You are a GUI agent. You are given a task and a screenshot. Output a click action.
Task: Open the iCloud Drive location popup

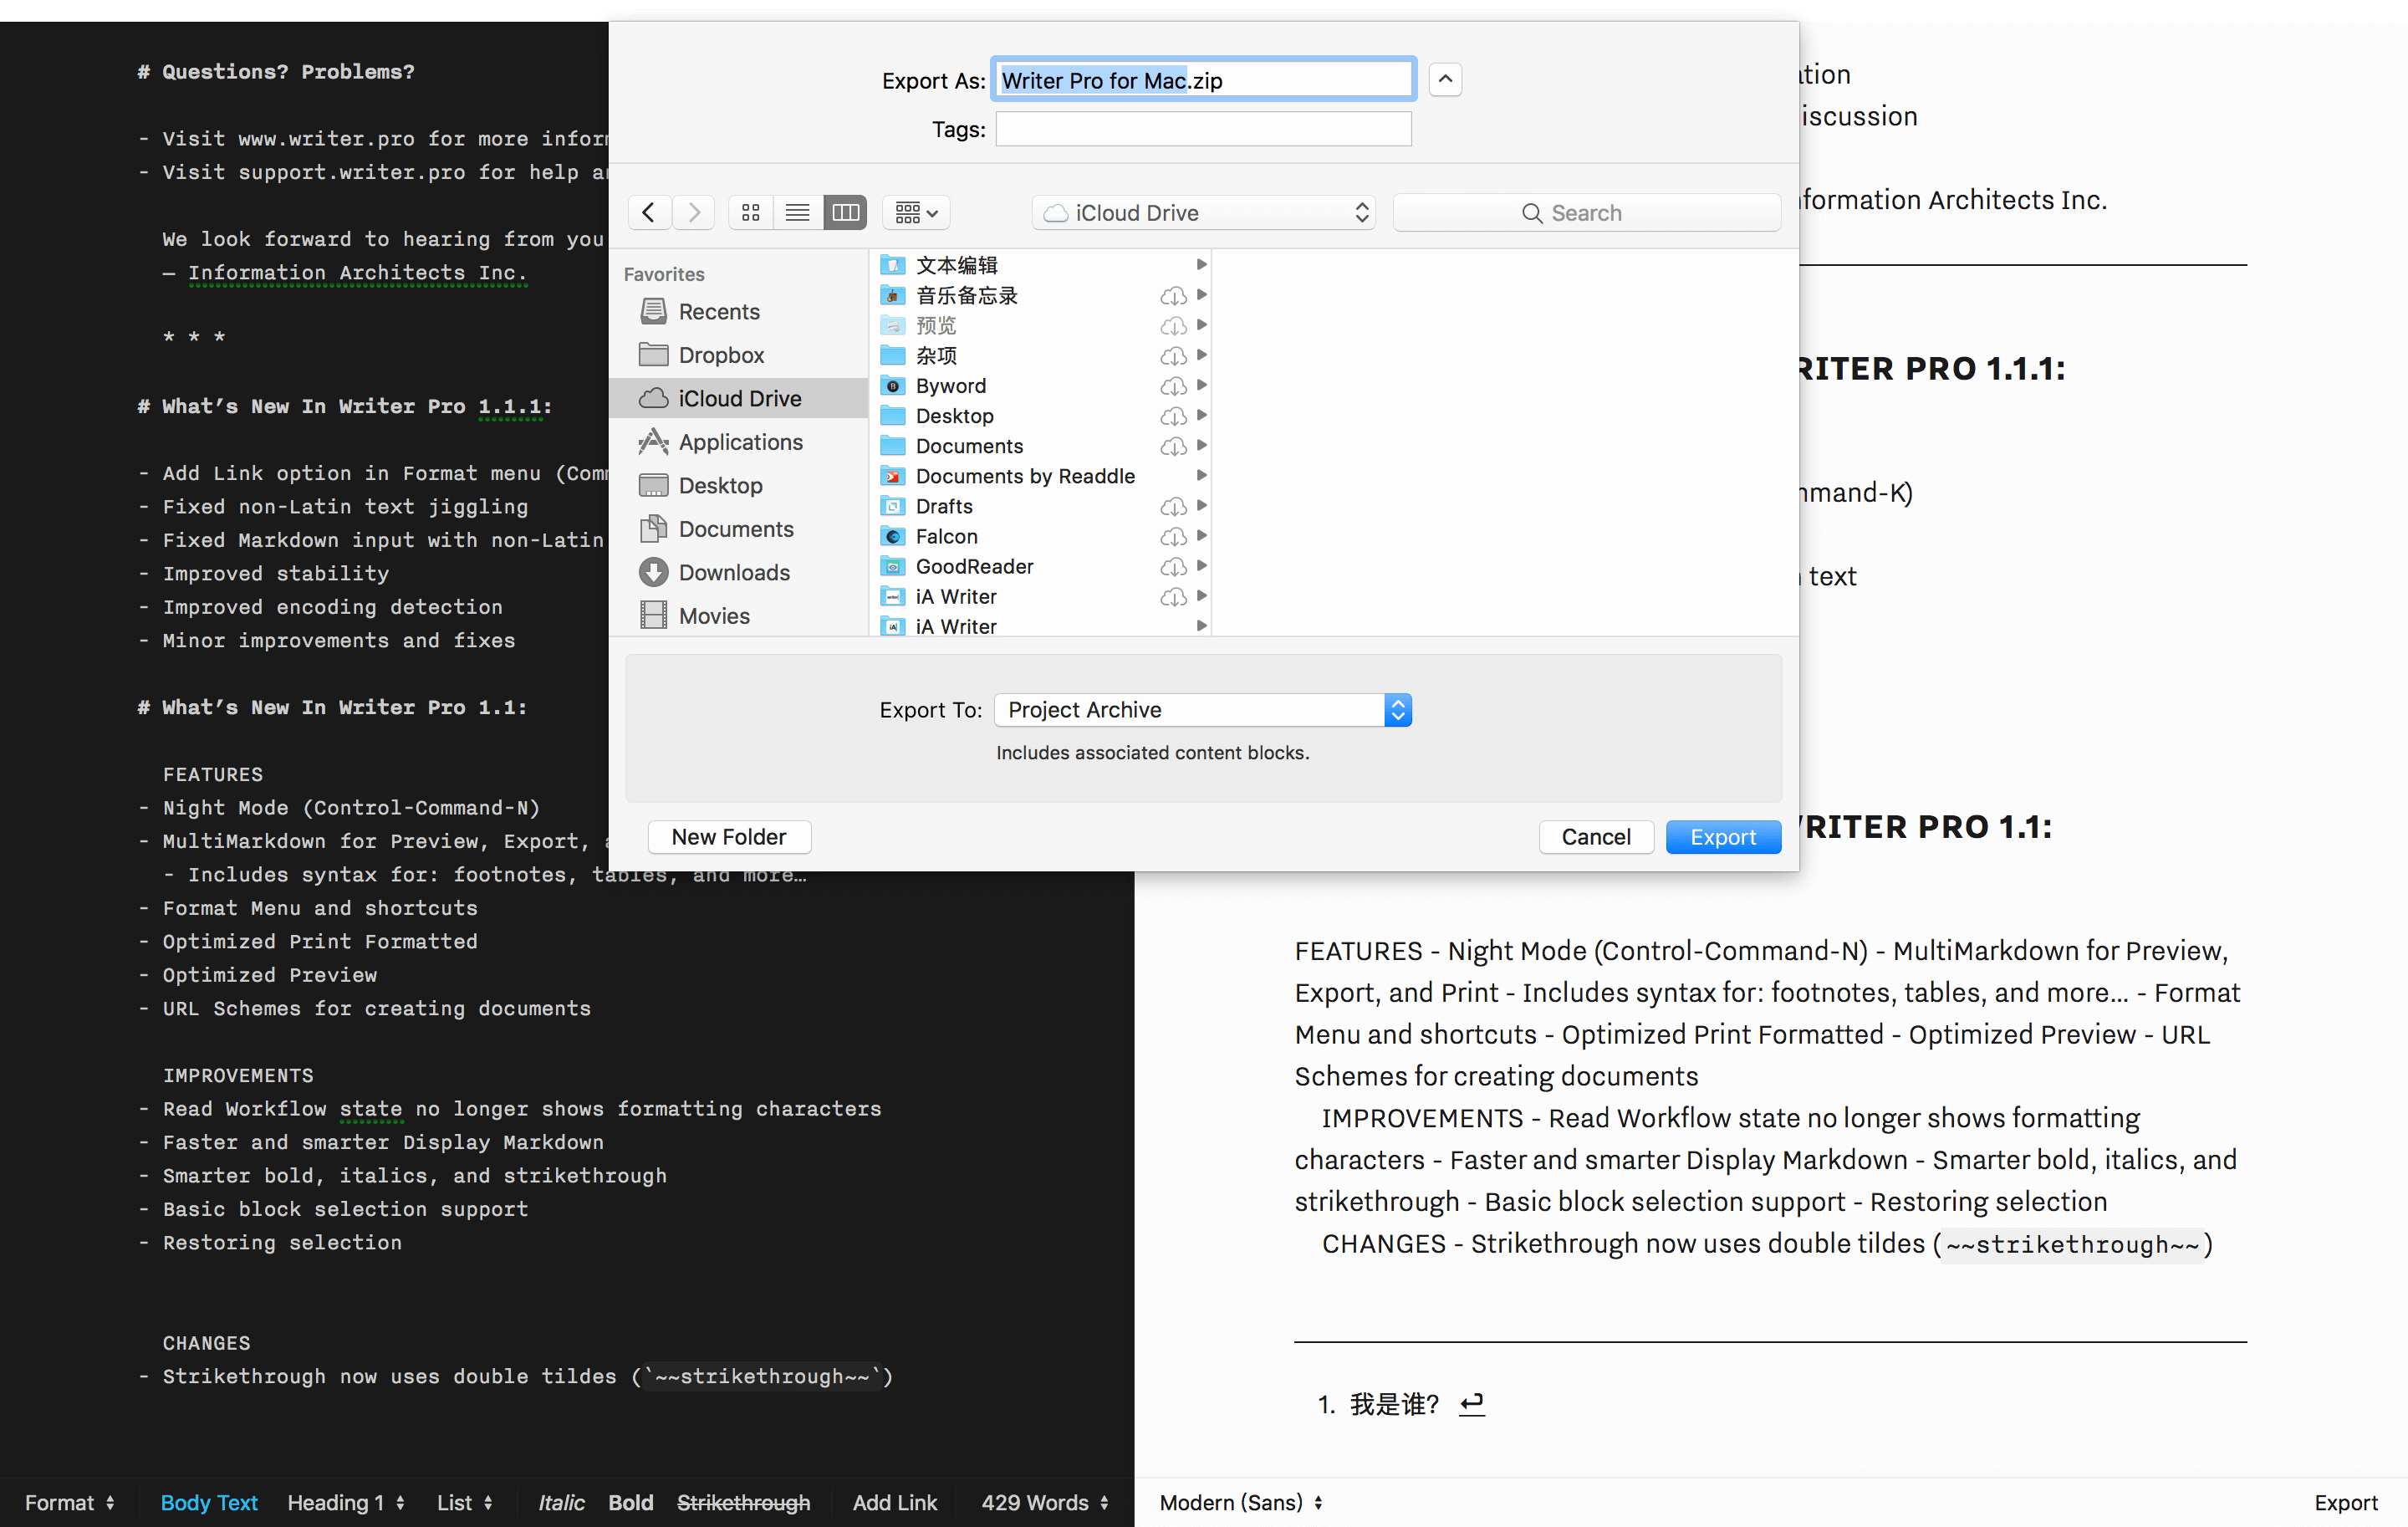(1204, 213)
